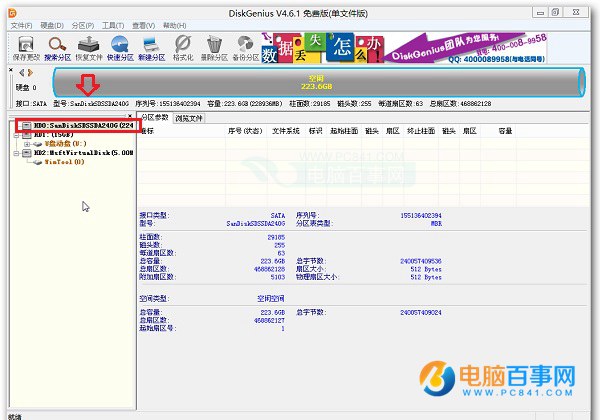Select the 分区参数 tab
The width and height of the screenshot is (600, 420).
(x=153, y=118)
